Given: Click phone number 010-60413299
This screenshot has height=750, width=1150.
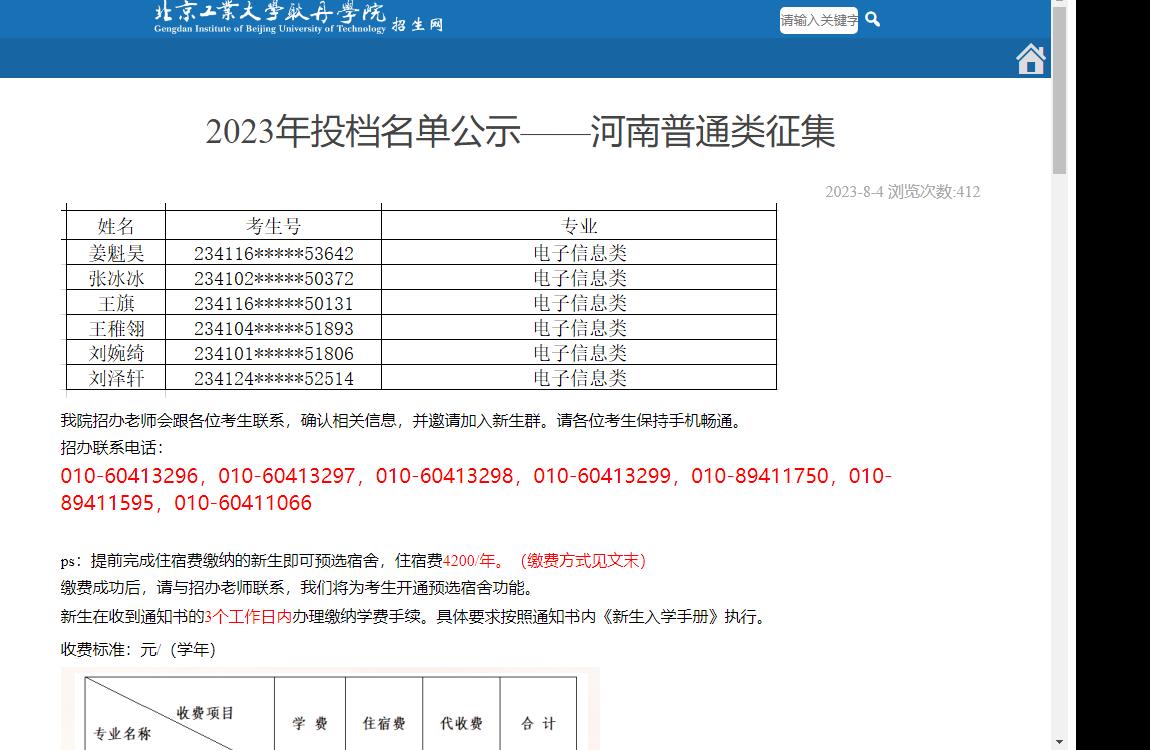Looking at the screenshot, I should tap(602, 476).
